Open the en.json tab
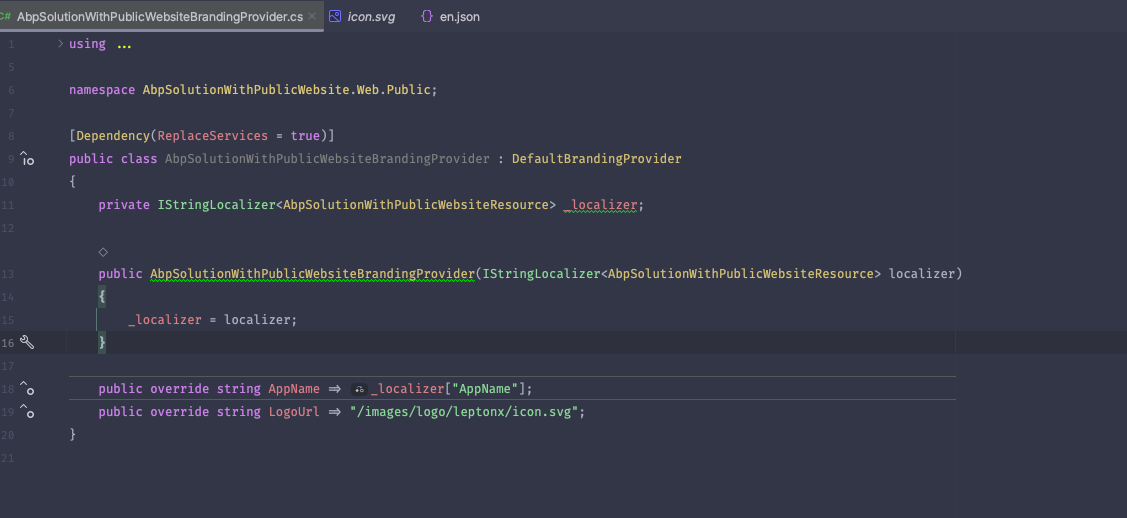Viewport: 1127px width, 518px height. 459,17
